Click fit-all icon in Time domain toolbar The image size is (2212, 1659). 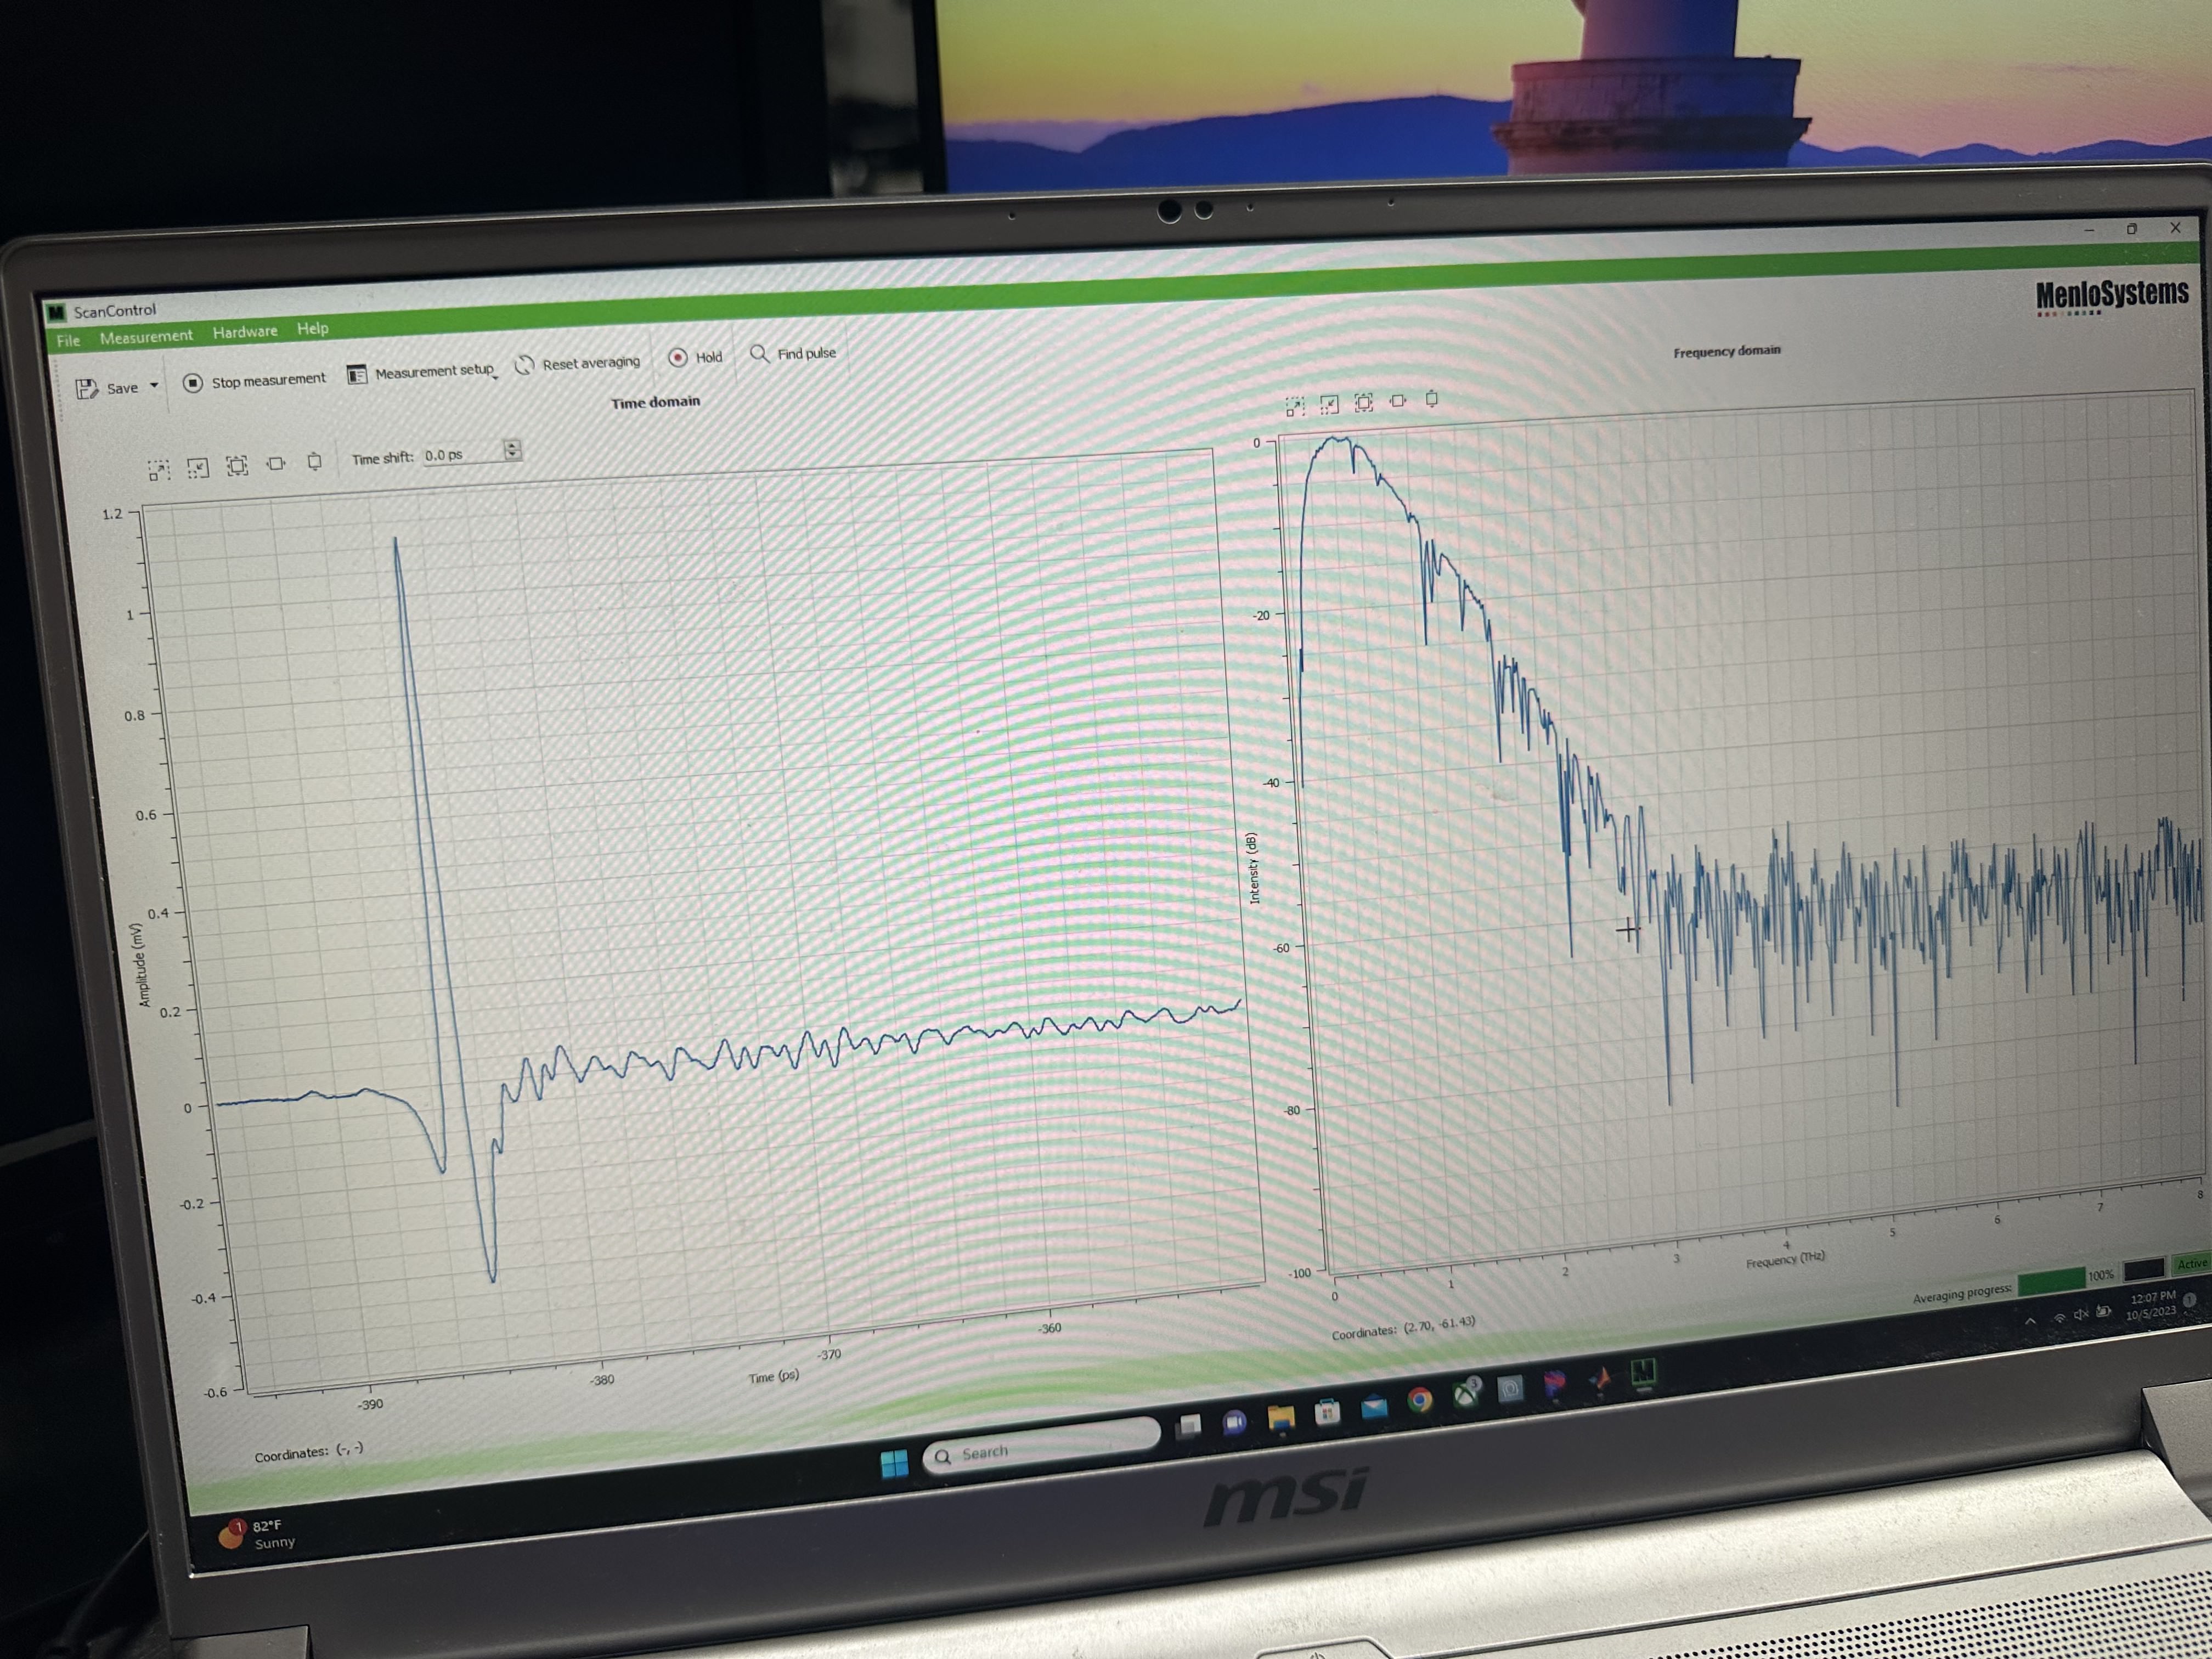click(237, 465)
